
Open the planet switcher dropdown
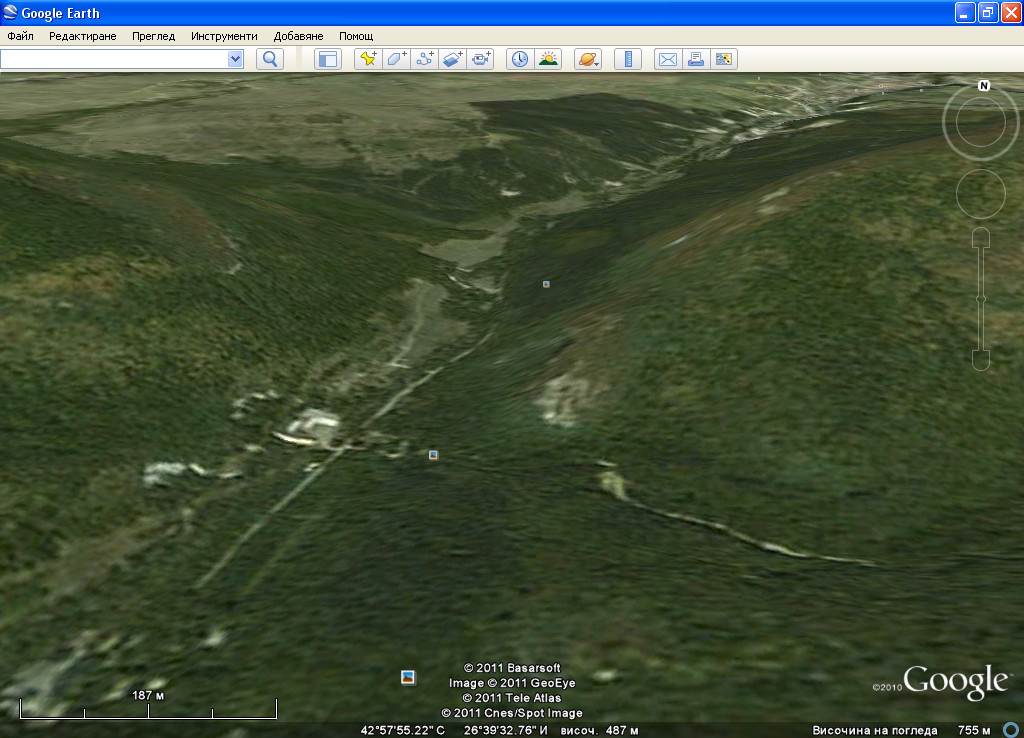point(588,59)
